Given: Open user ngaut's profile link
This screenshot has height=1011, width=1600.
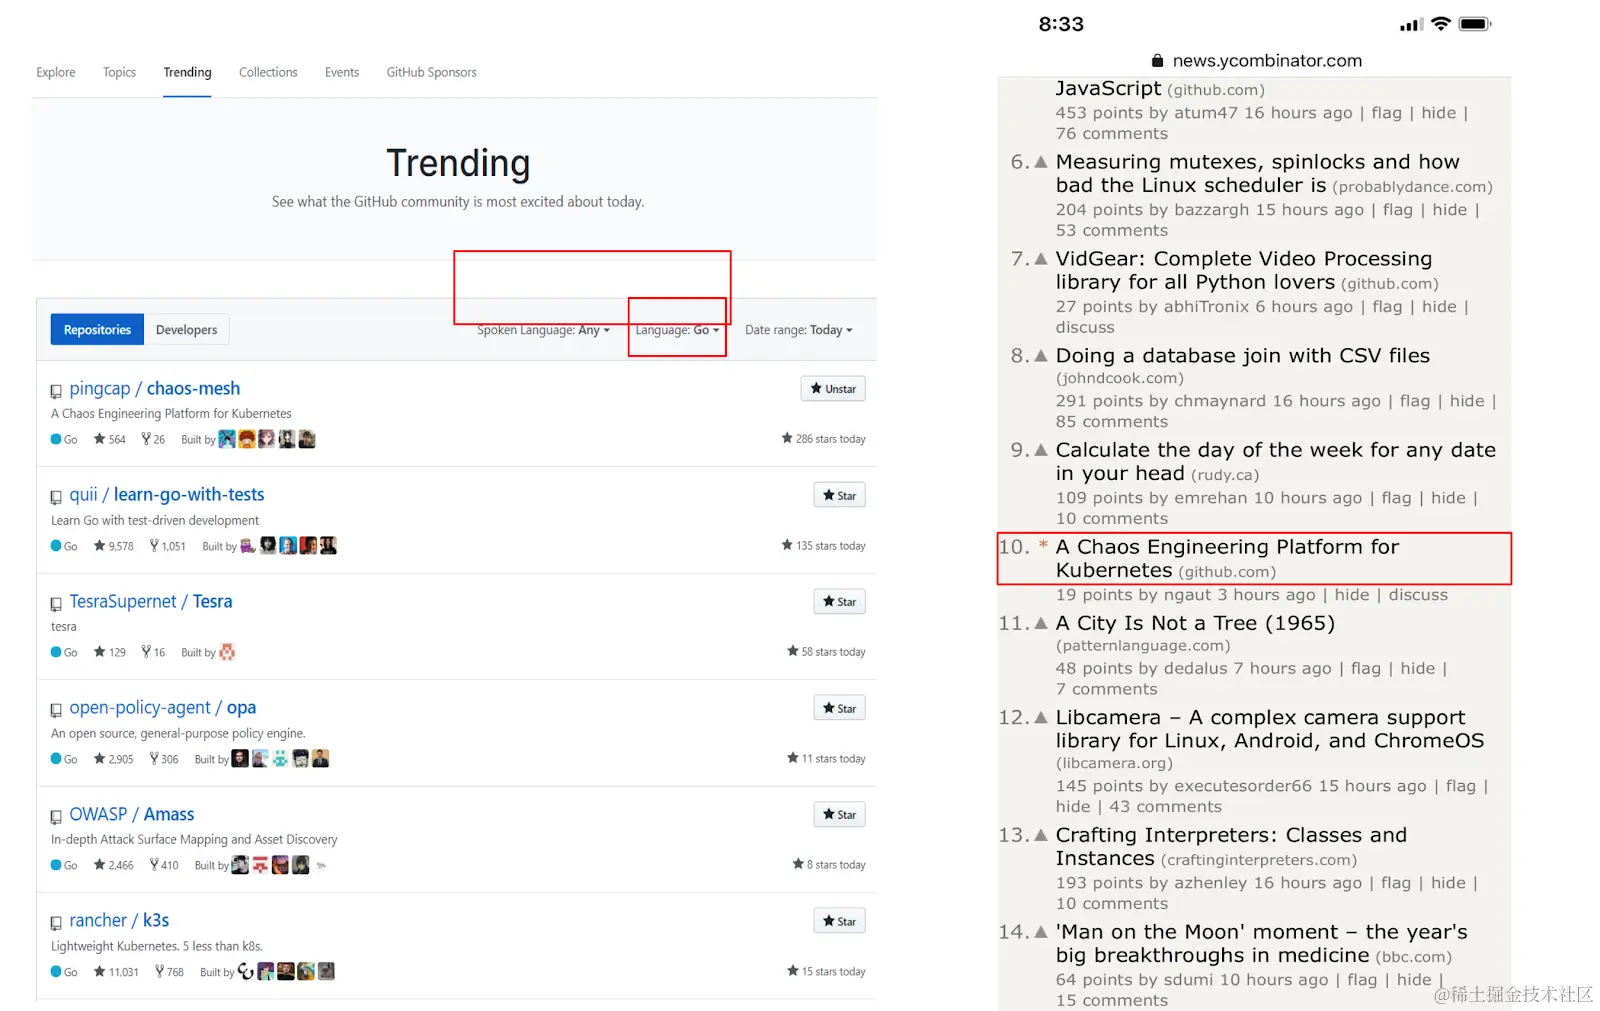Looking at the screenshot, I should click(1187, 595).
